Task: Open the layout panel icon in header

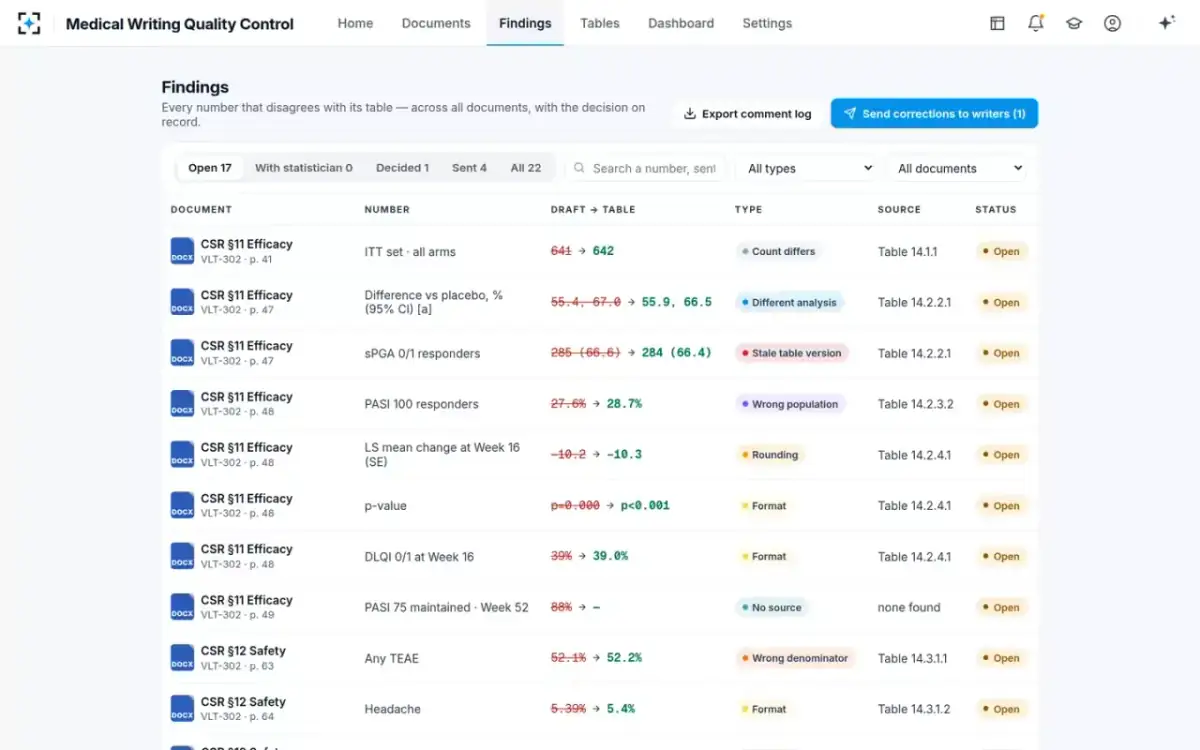Action: pyautogui.click(x=997, y=23)
